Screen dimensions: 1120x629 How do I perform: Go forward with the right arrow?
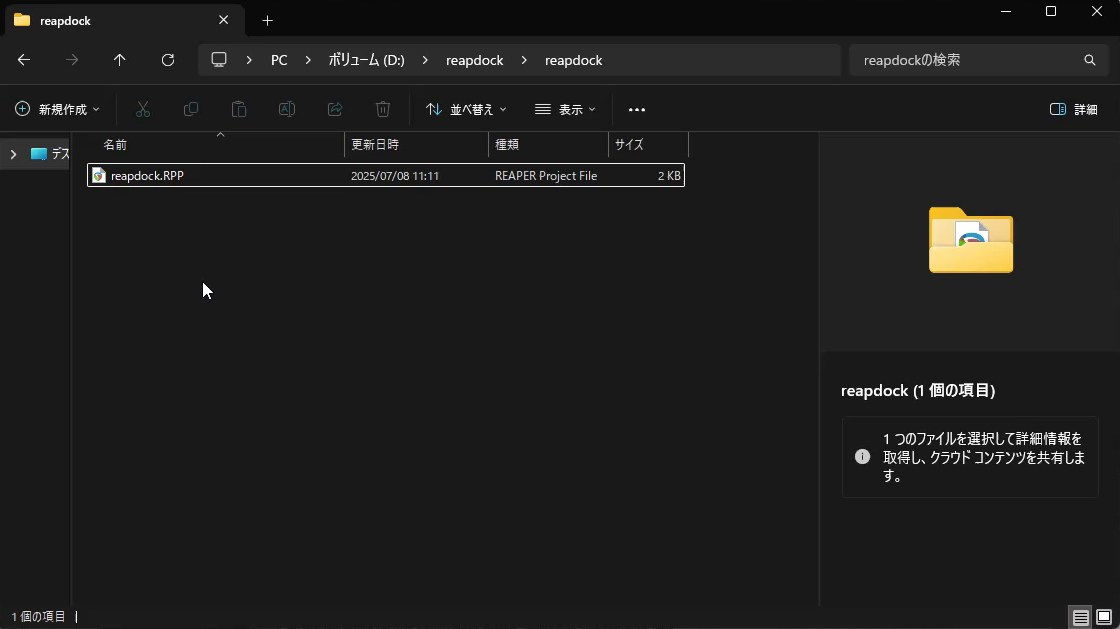[x=71, y=60]
